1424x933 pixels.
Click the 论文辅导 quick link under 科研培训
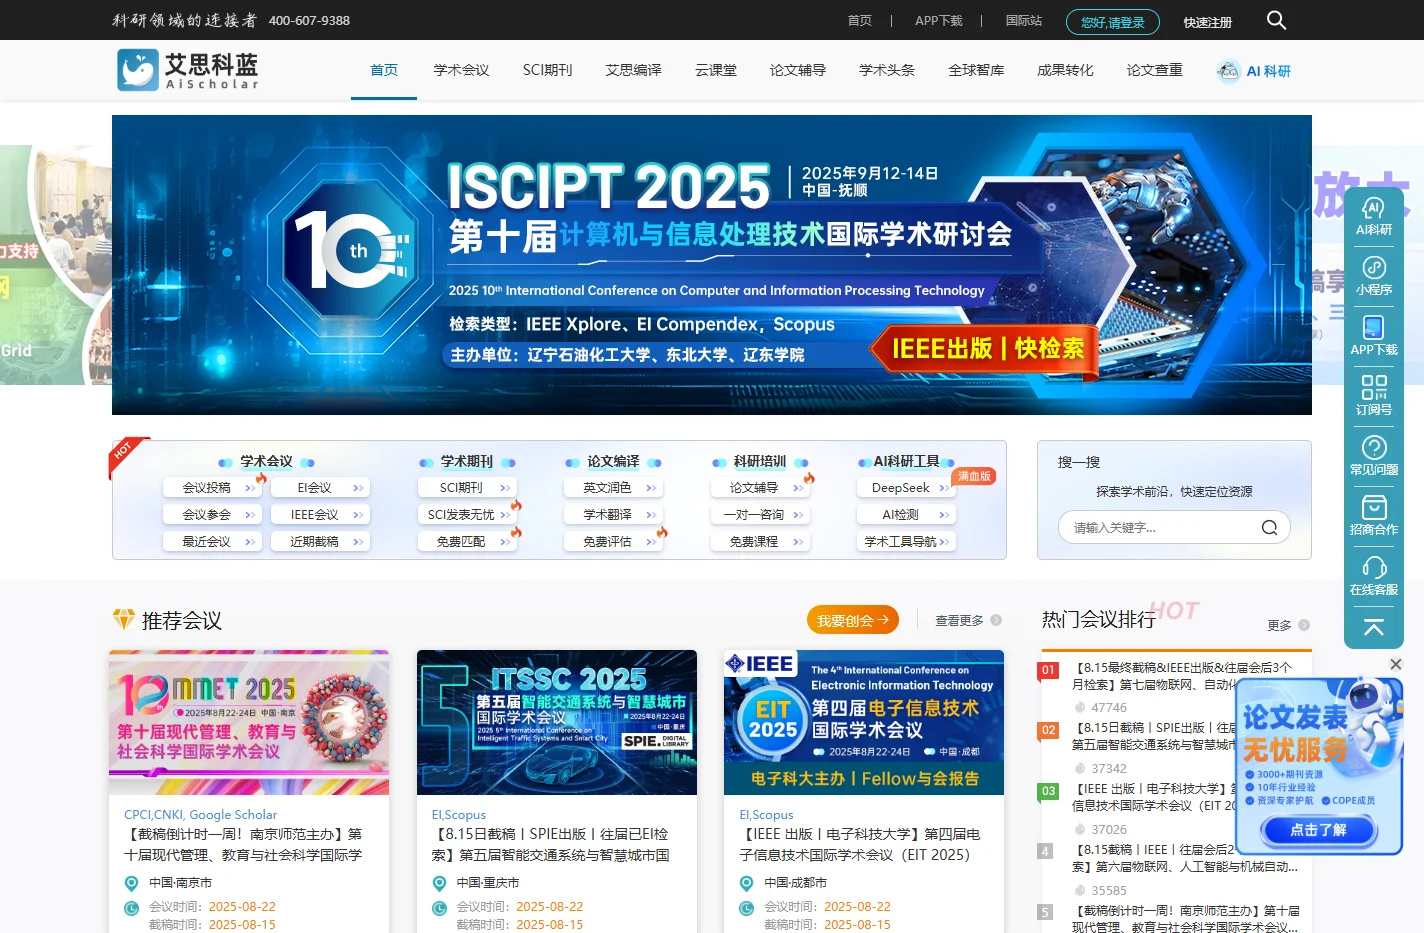(760, 488)
